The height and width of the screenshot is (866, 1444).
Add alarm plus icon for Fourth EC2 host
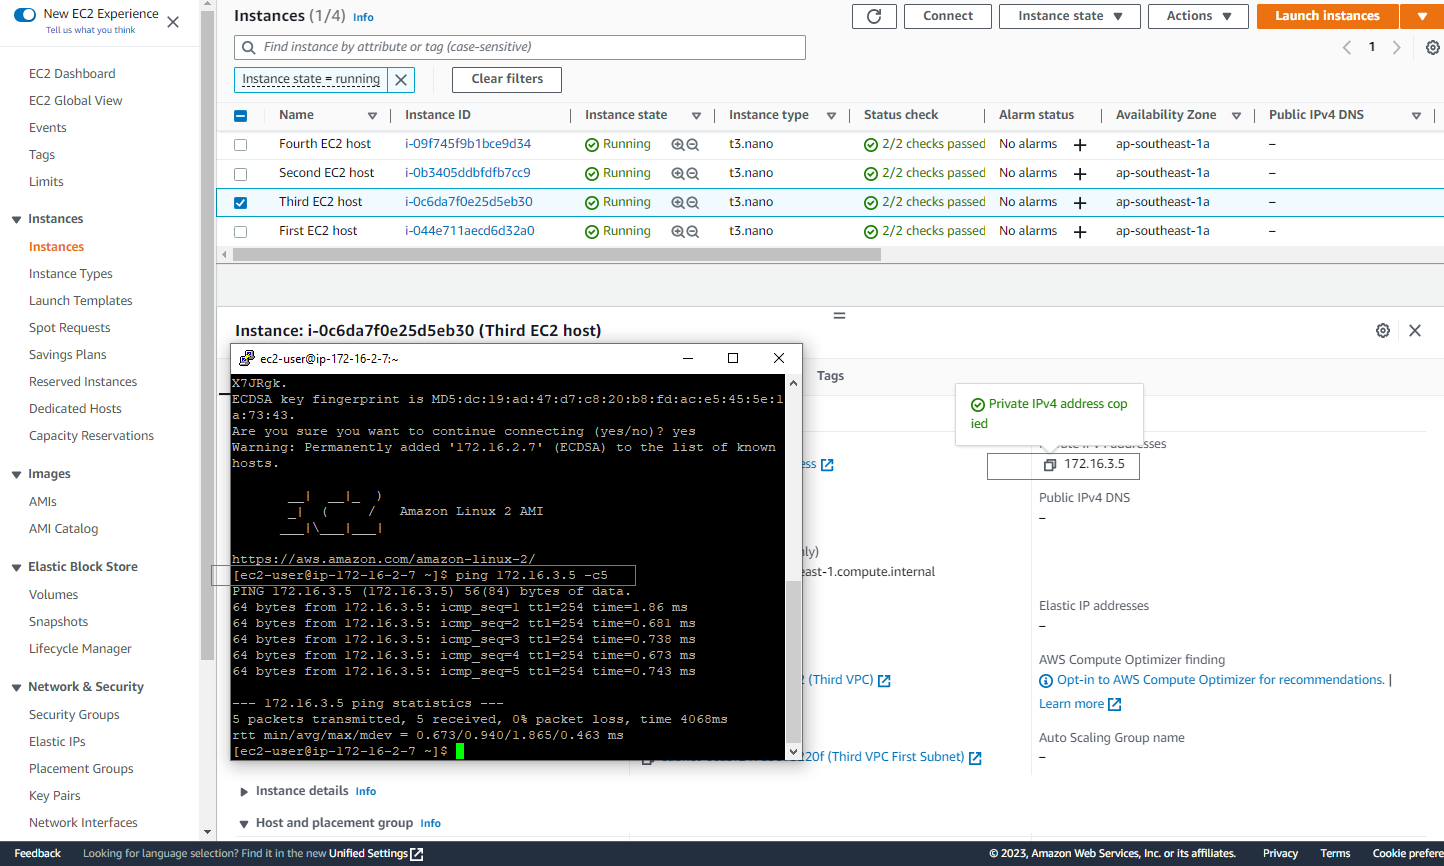click(1080, 145)
